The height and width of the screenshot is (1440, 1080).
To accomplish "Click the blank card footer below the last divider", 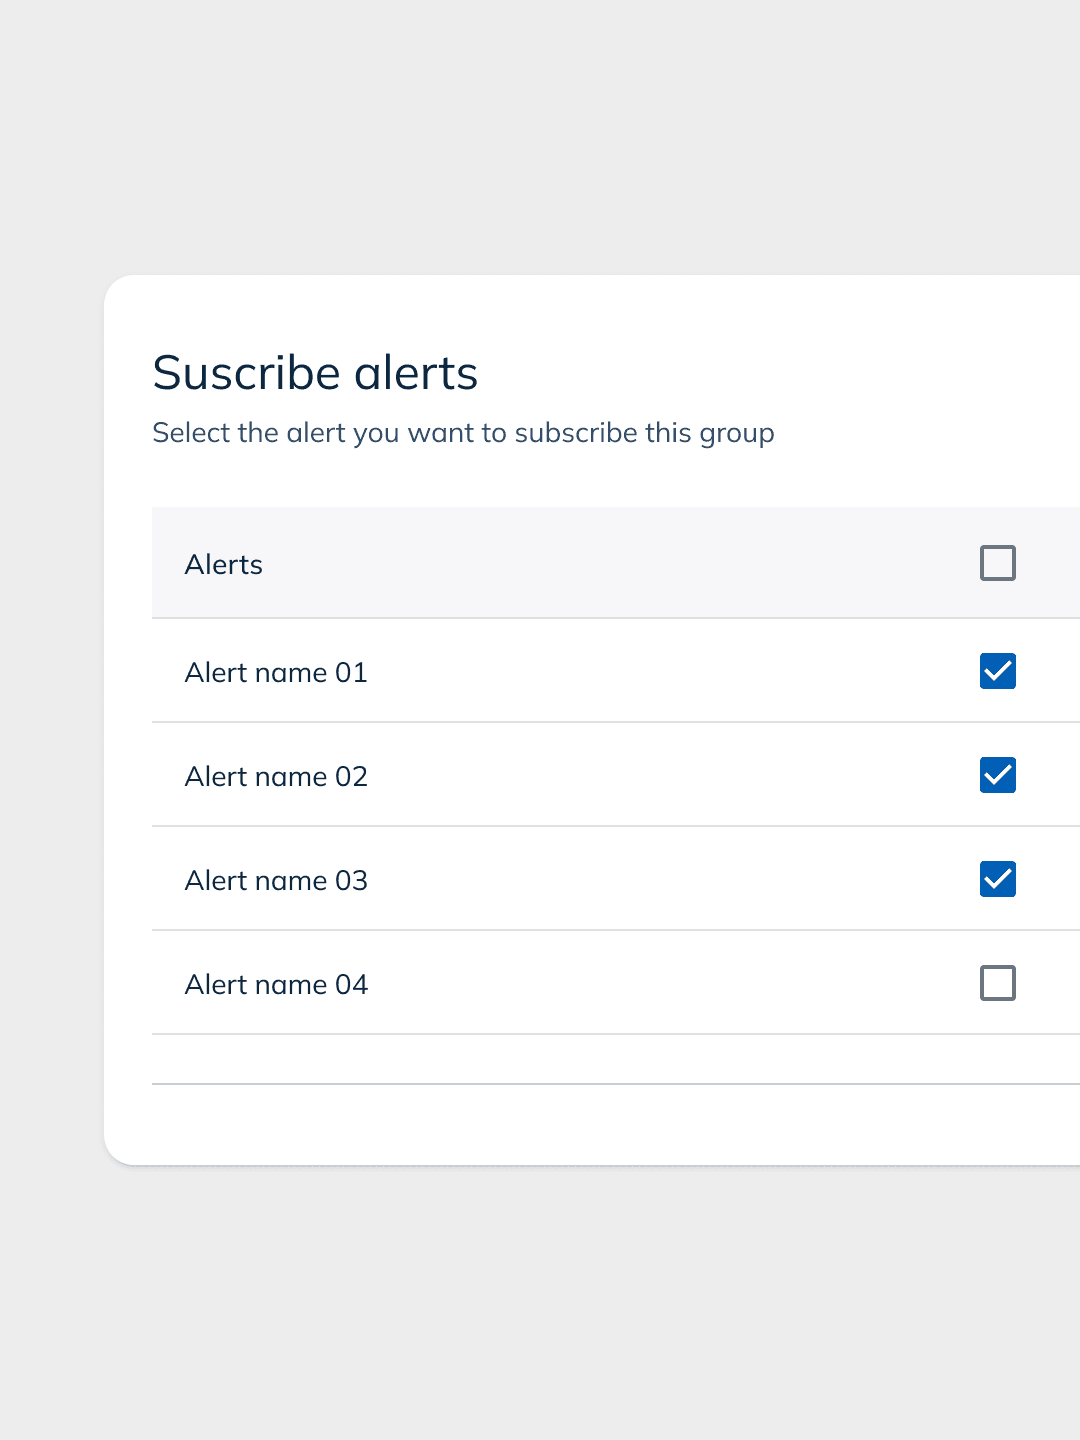I will coord(600,1125).
